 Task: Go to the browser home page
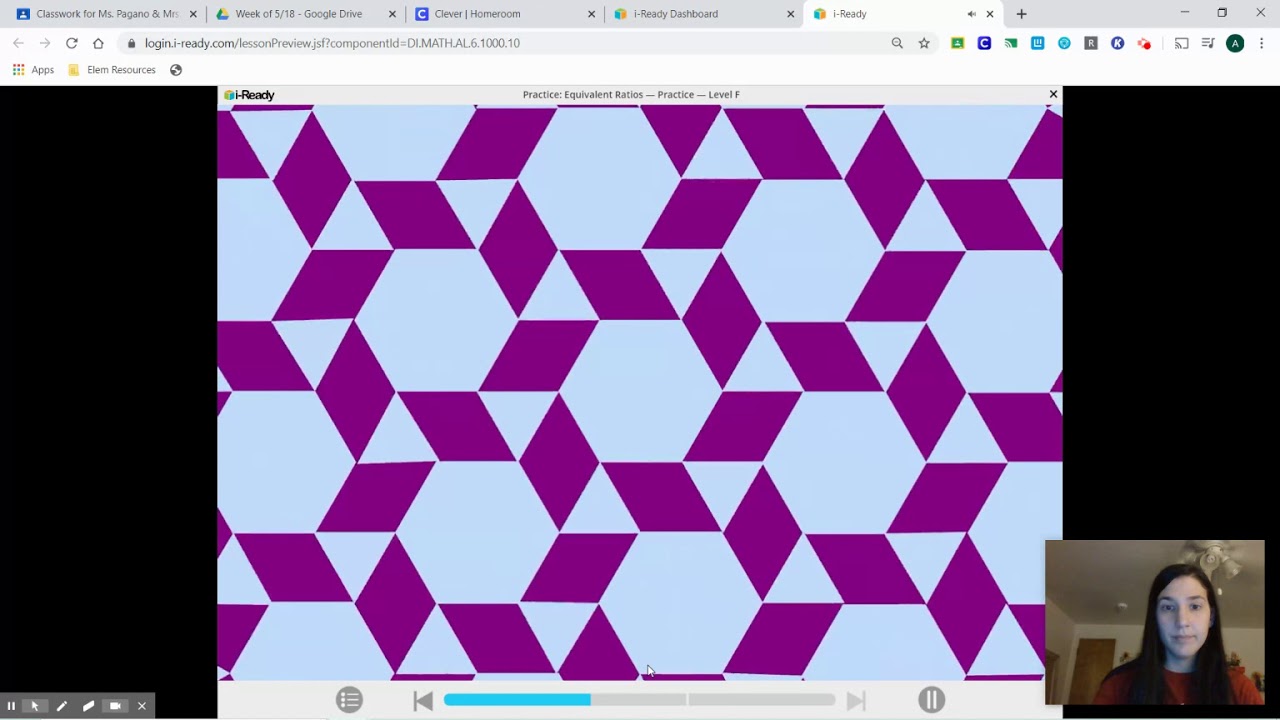point(98,43)
